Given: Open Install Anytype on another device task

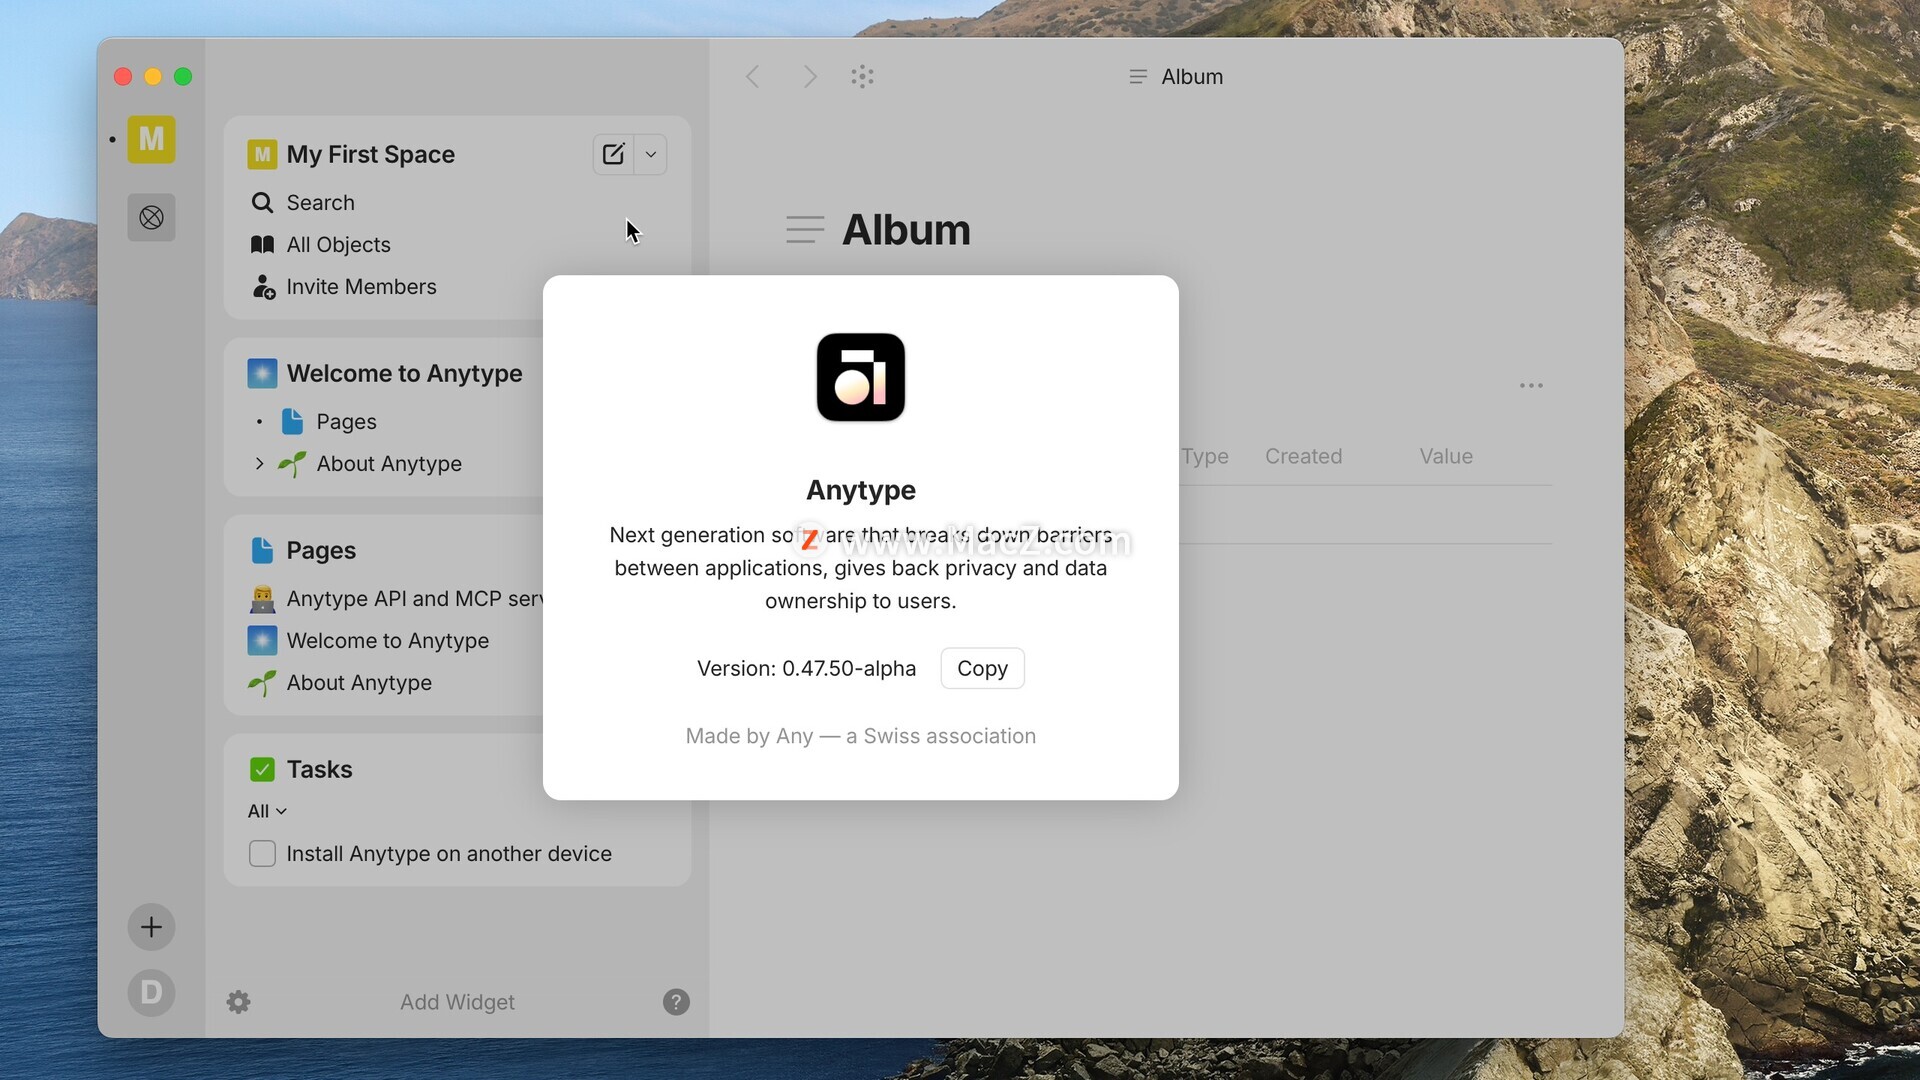Looking at the screenshot, I should (x=449, y=853).
